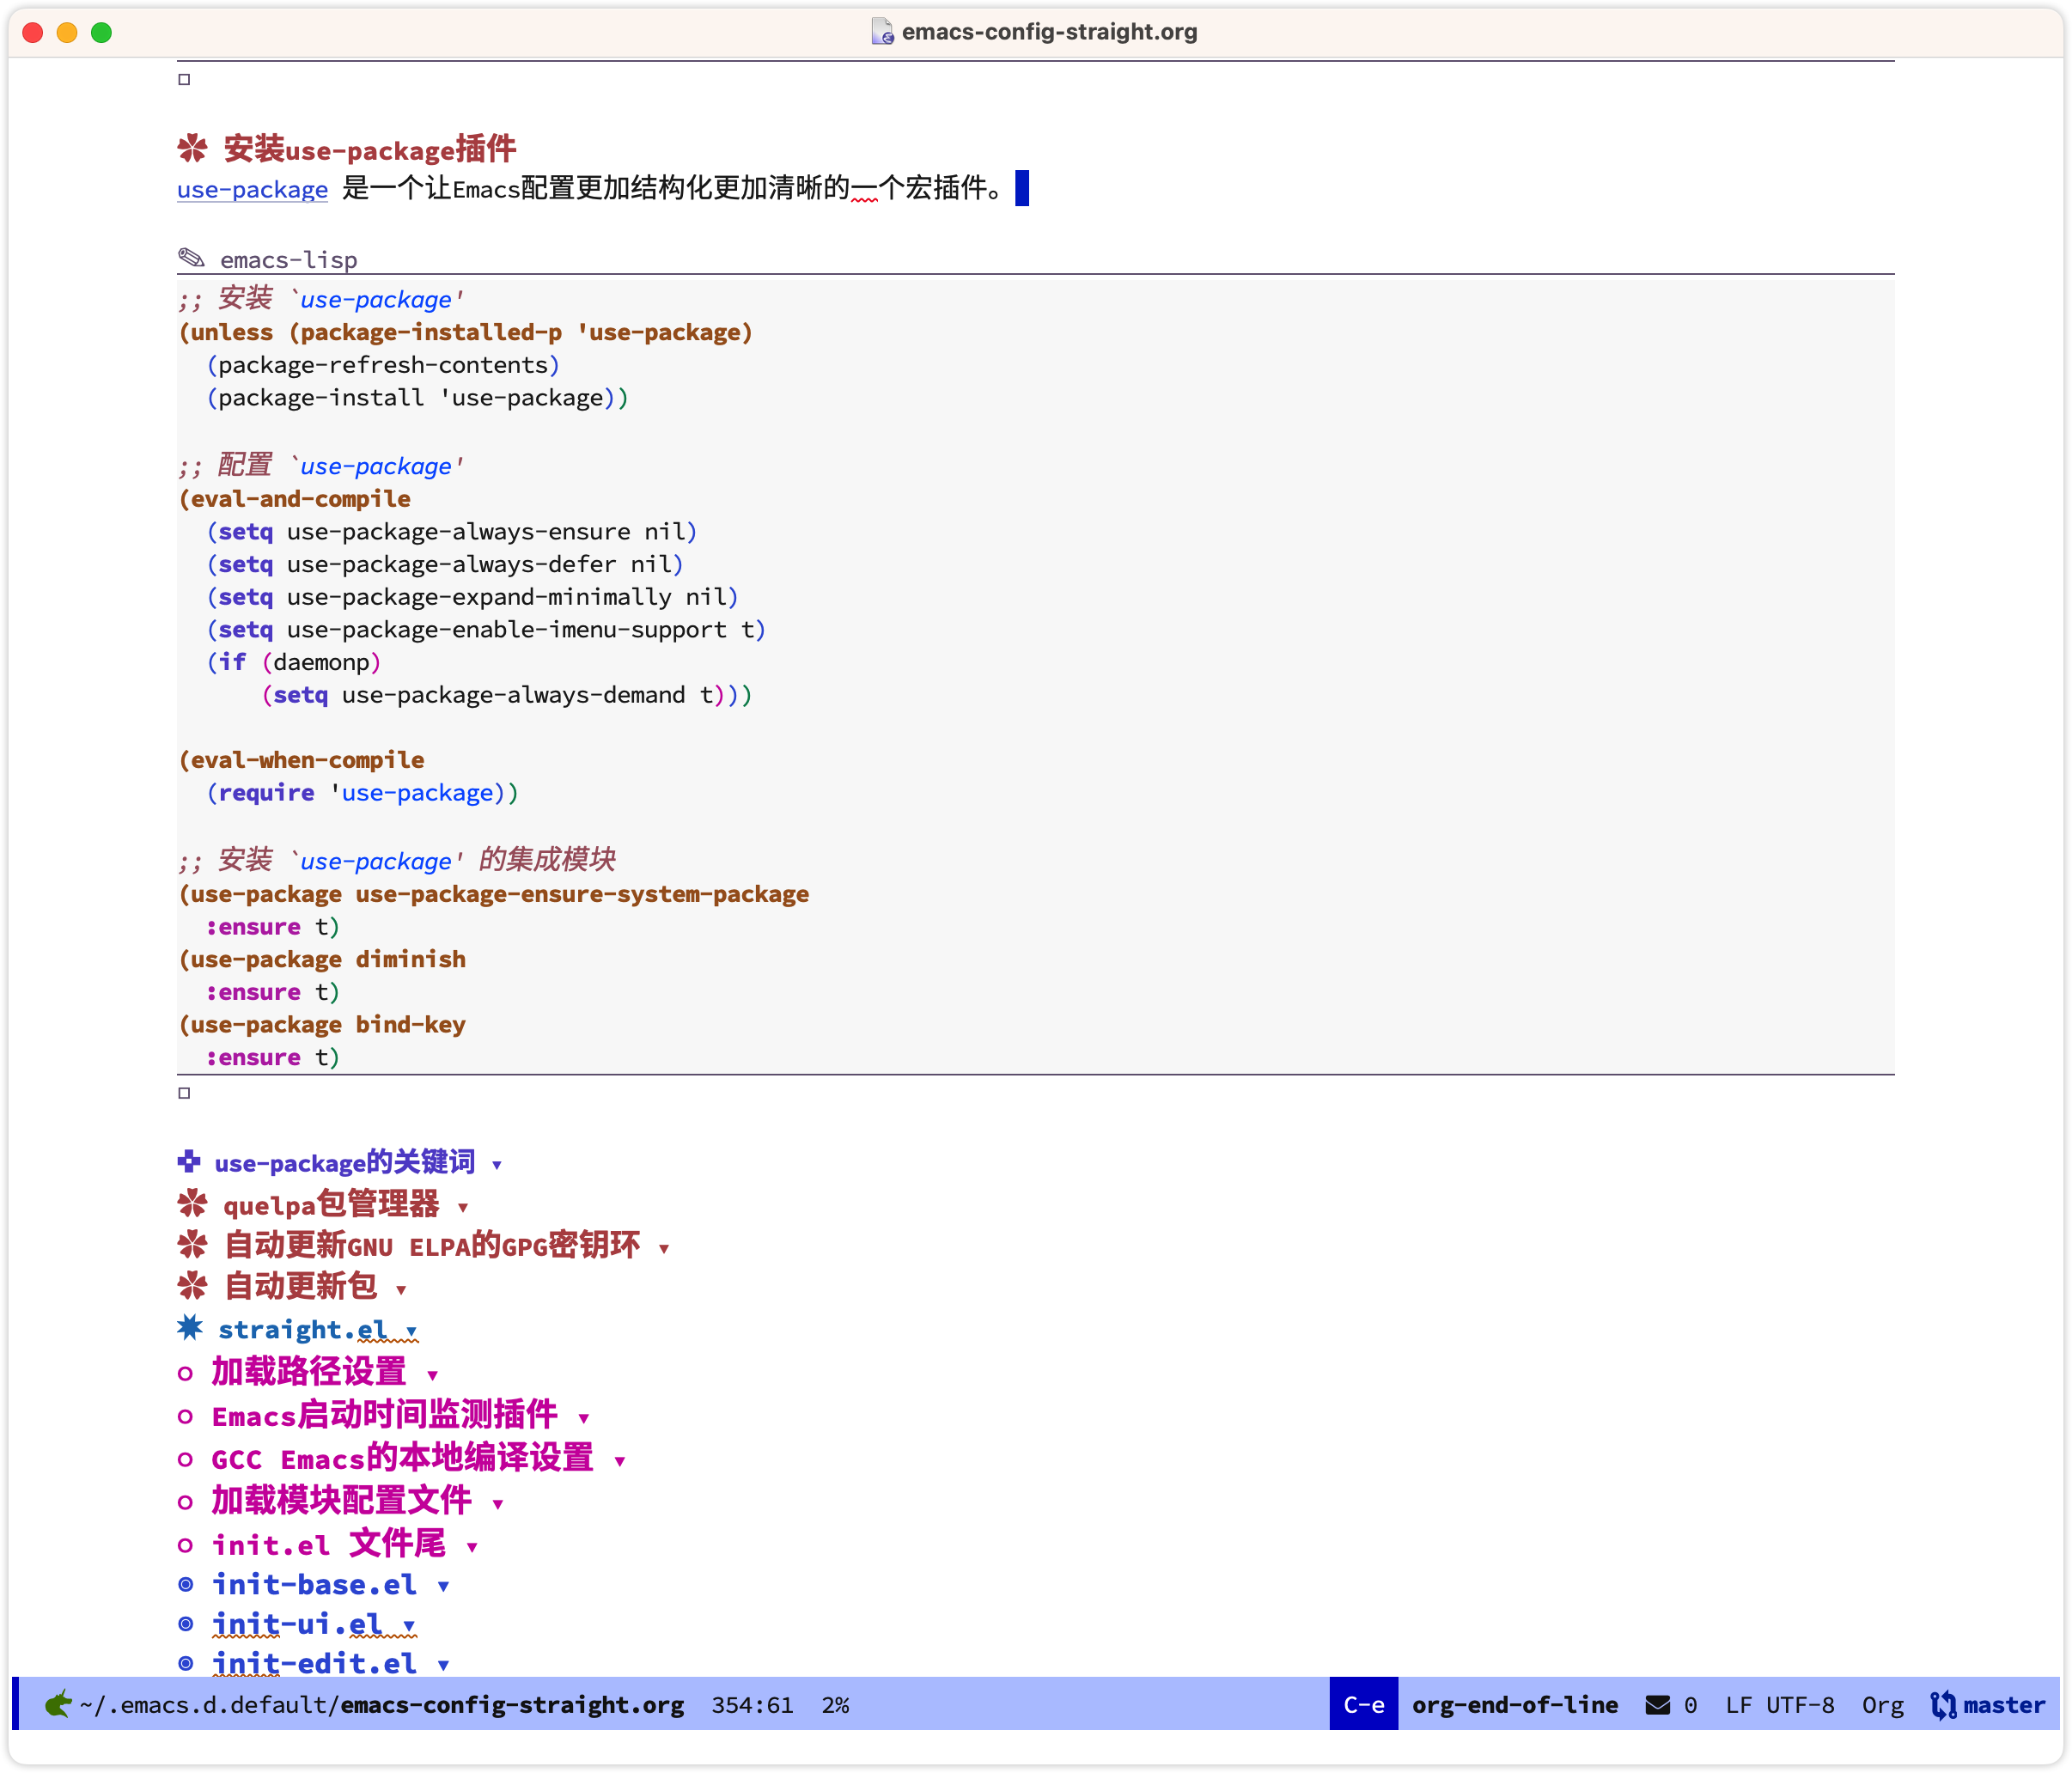Click the (eval-and-compile line
The image size is (2072, 1773).
coord(294,499)
